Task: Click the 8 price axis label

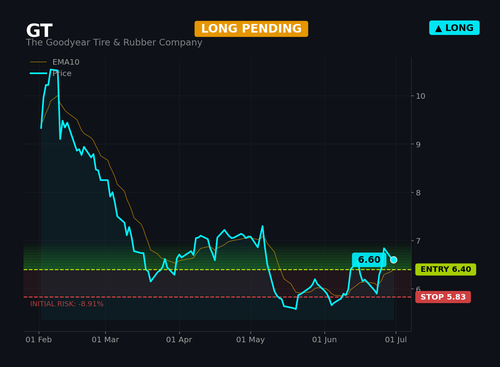Action: click(x=418, y=193)
